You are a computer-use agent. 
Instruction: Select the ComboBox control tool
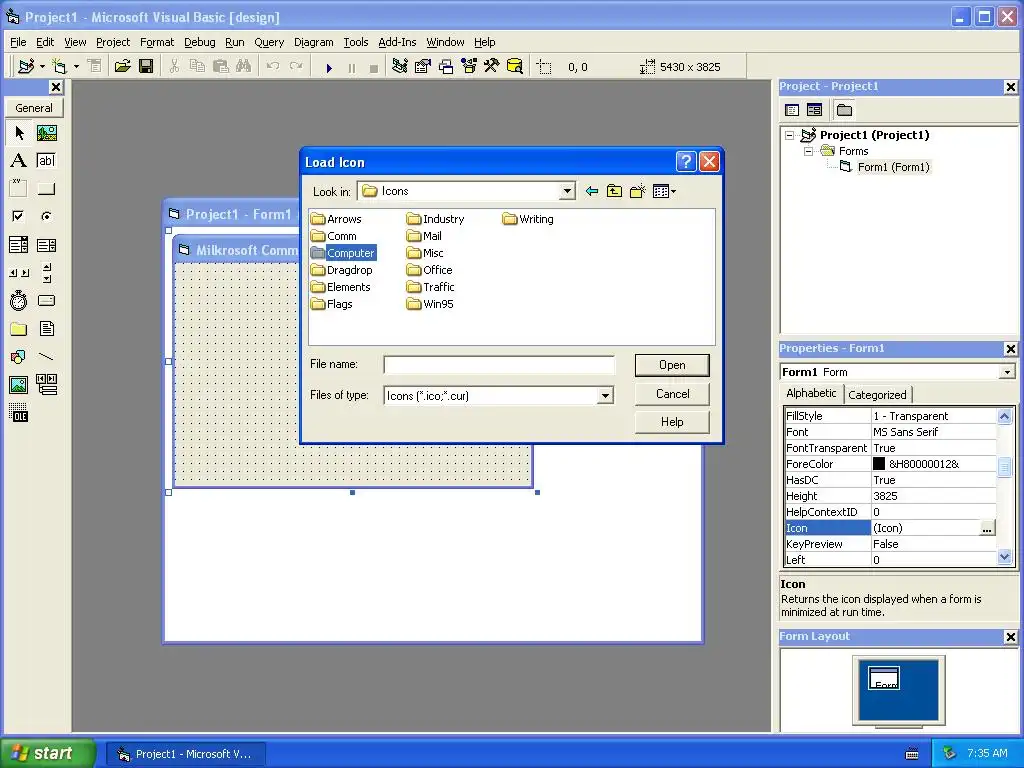click(x=19, y=245)
